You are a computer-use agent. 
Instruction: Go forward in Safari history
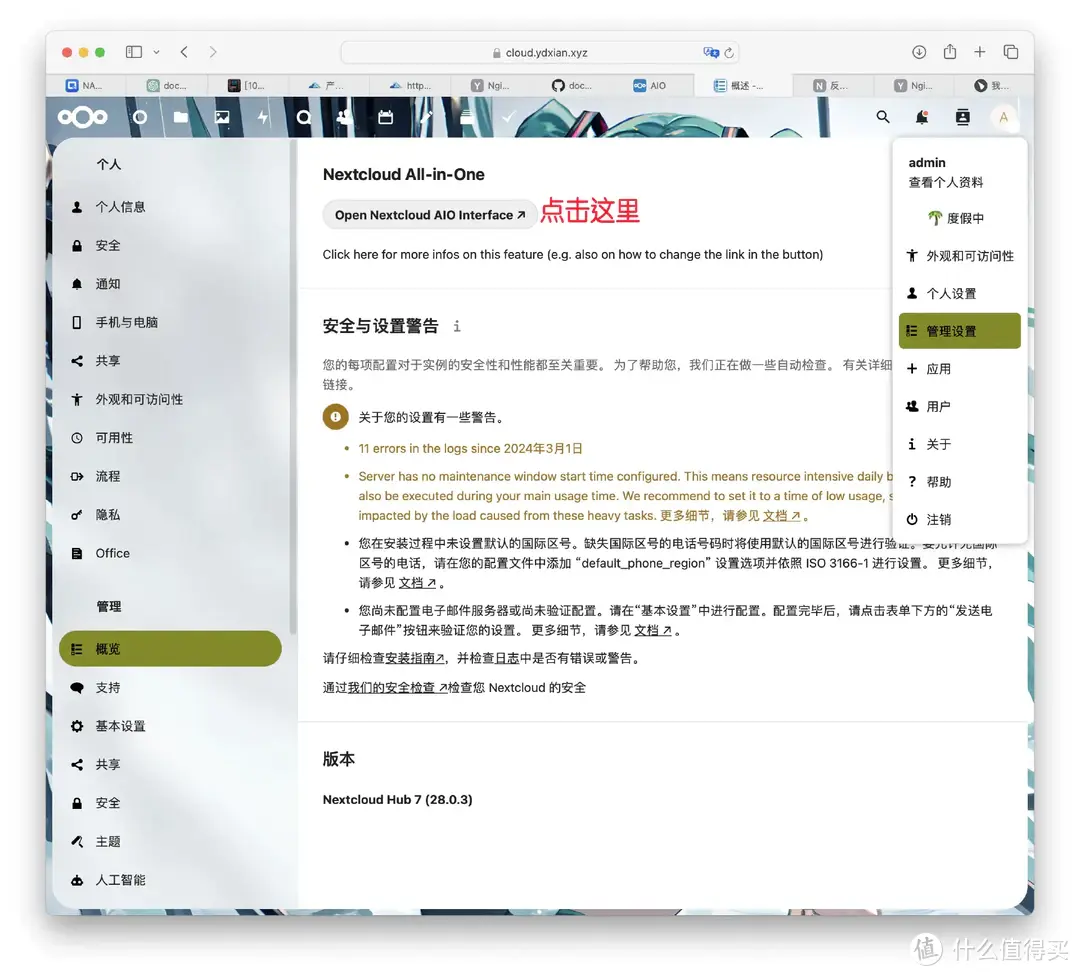(x=213, y=52)
